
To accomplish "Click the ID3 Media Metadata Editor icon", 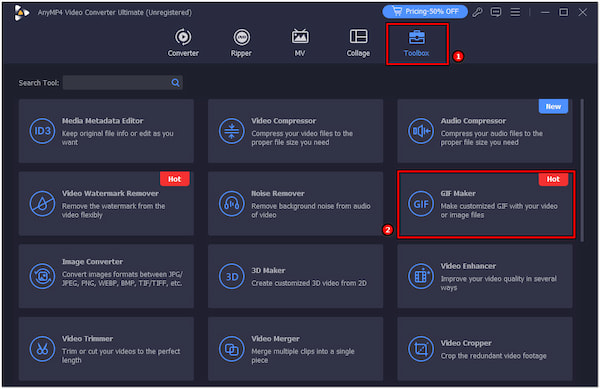I will 42,131.
